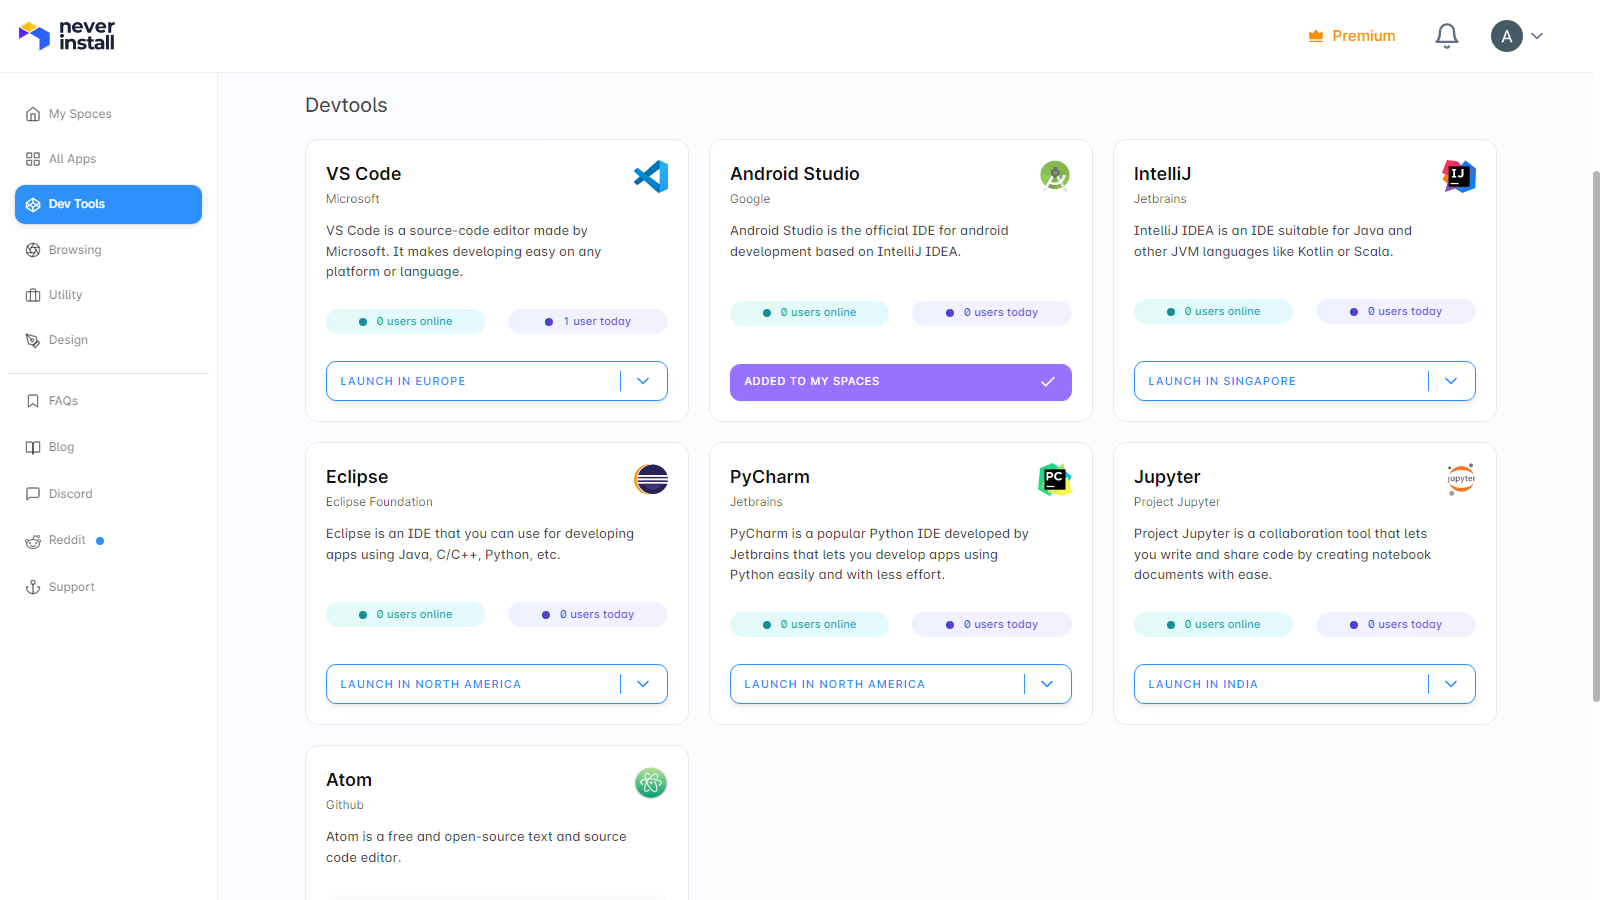Click the Neverinstall logo
The image size is (1600, 900).
point(67,36)
